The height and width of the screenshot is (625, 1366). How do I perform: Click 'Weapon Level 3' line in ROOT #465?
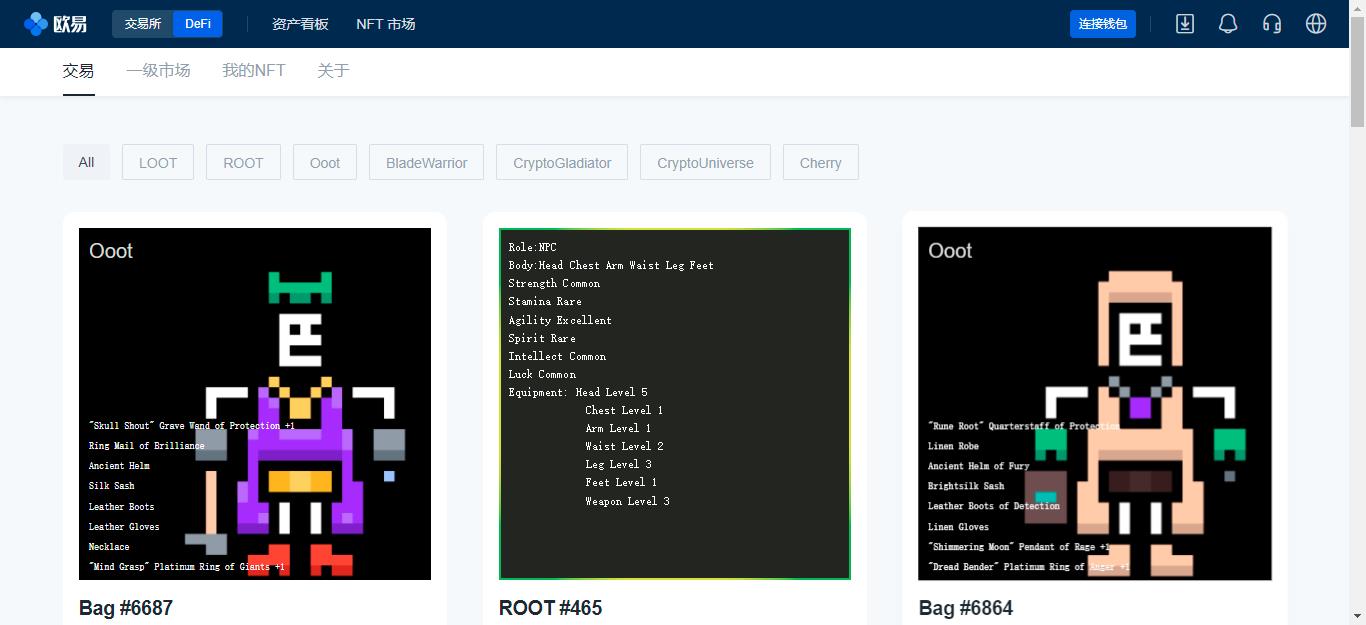click(x=627, y=501)
